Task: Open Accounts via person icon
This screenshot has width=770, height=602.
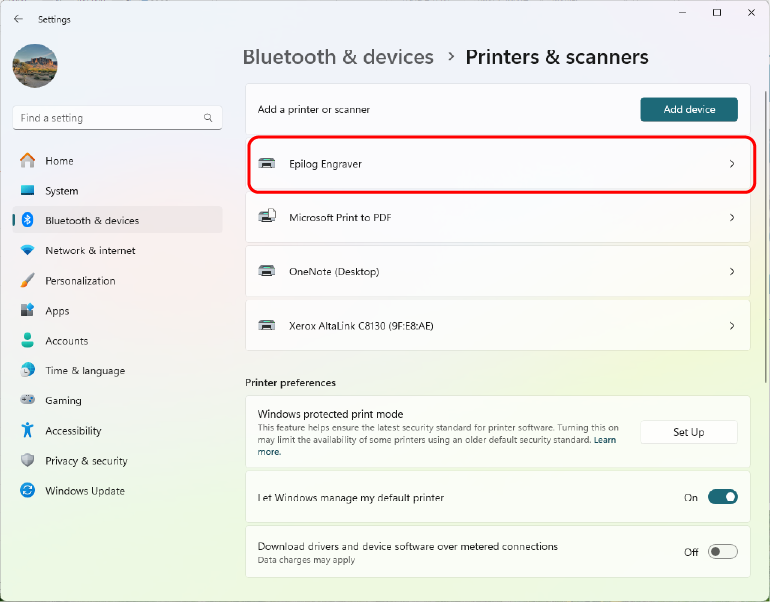Action: pyautogui.click(x=27, y=341)
